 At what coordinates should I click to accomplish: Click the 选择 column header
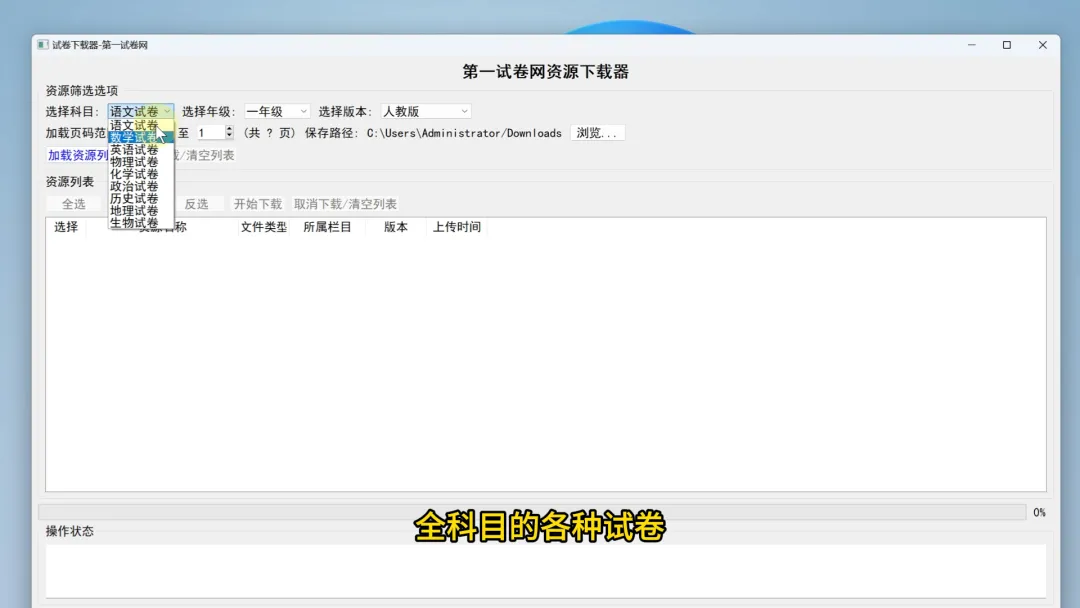[x=66, y=227]
